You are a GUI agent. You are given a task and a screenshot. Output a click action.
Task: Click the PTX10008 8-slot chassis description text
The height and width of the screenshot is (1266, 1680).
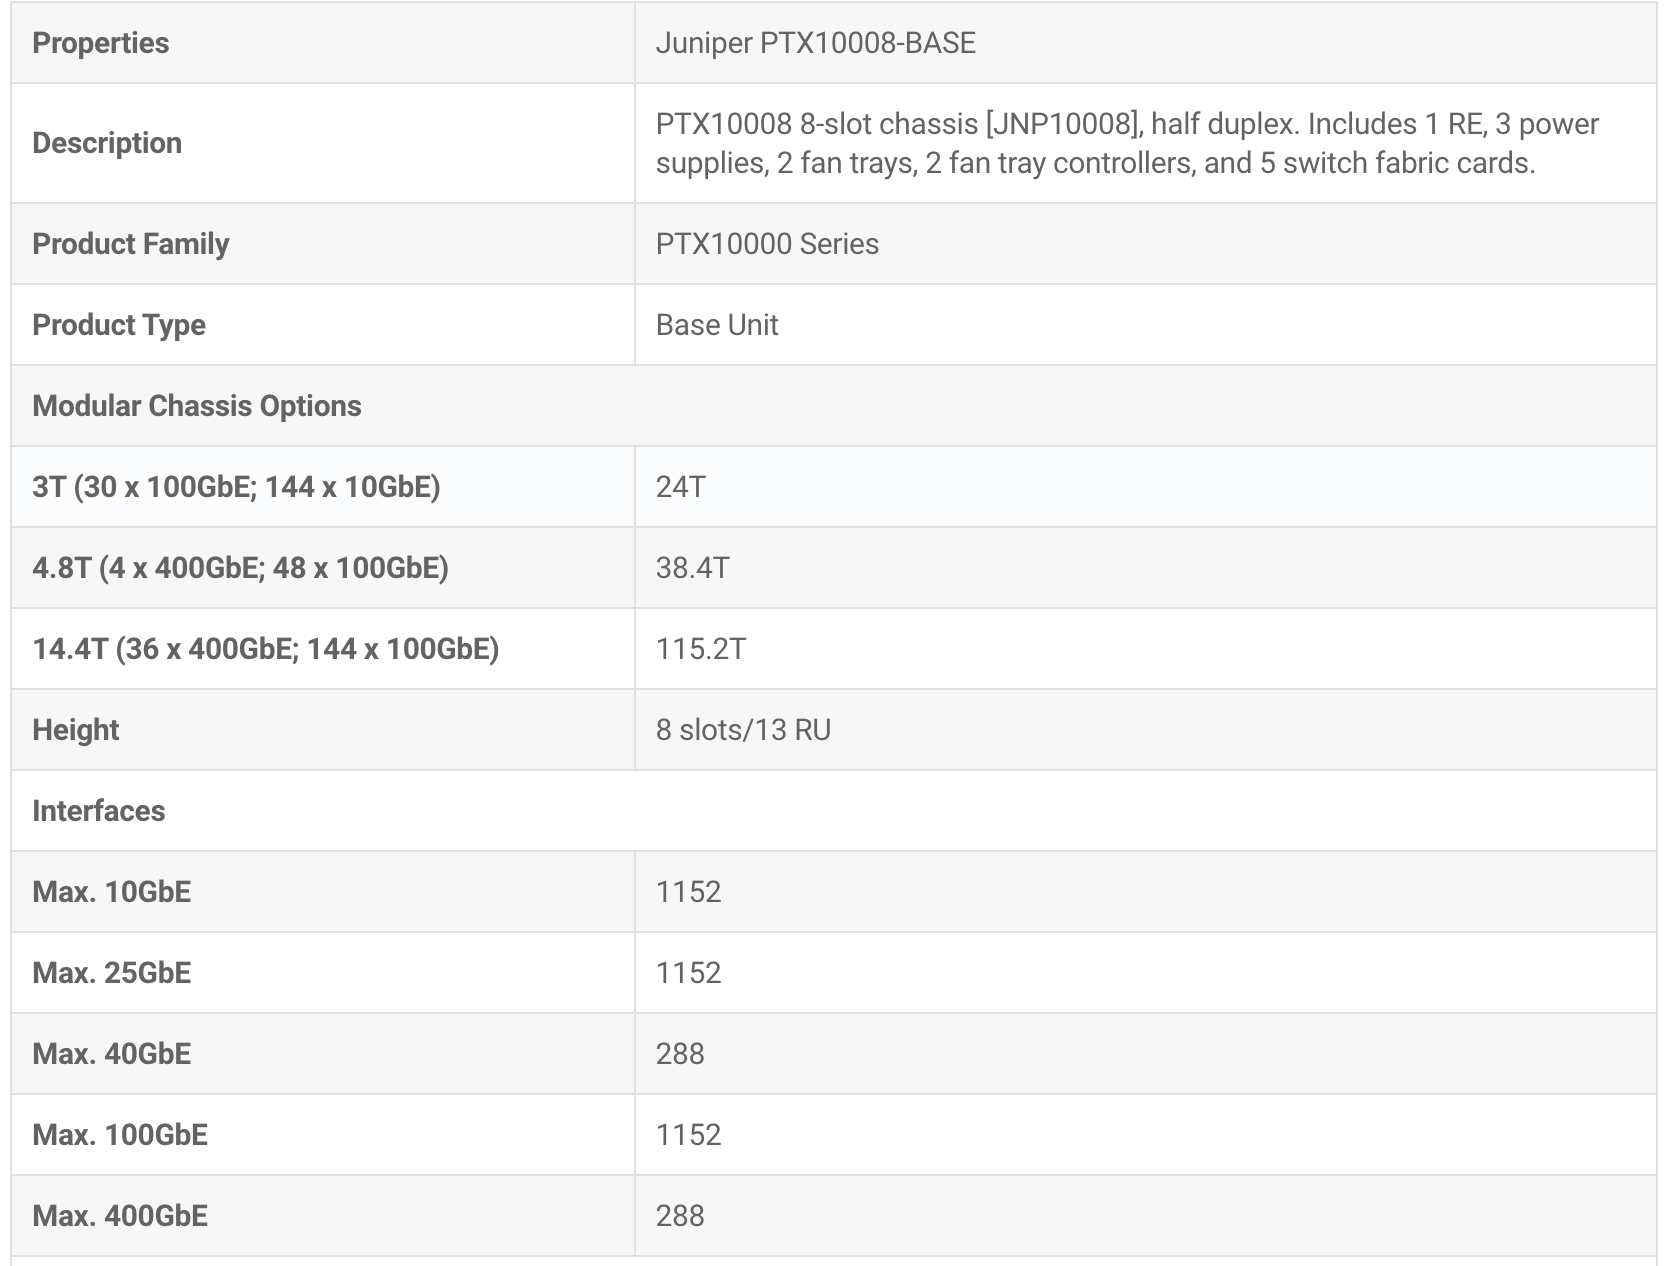tap(1126, 143)
